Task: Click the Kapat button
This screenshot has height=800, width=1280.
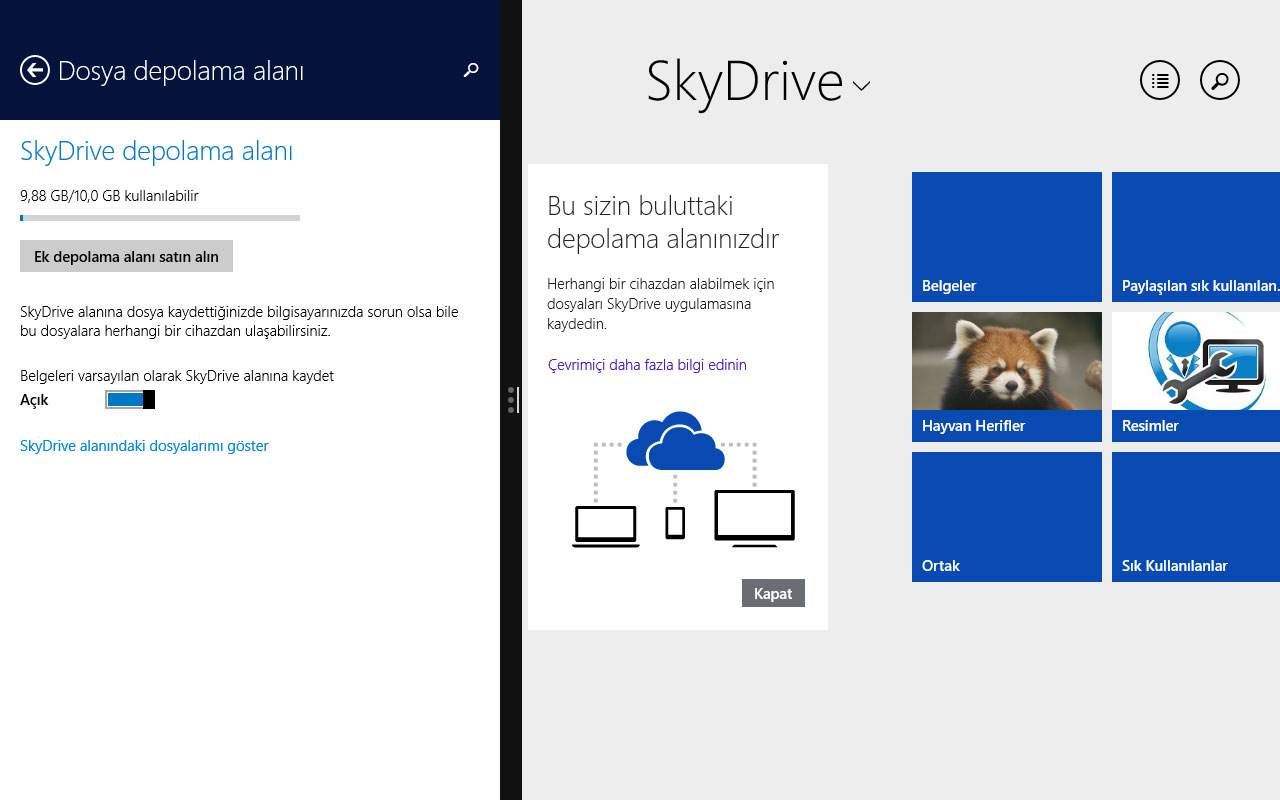Action: pyautogui.click(x=773, y=593)
